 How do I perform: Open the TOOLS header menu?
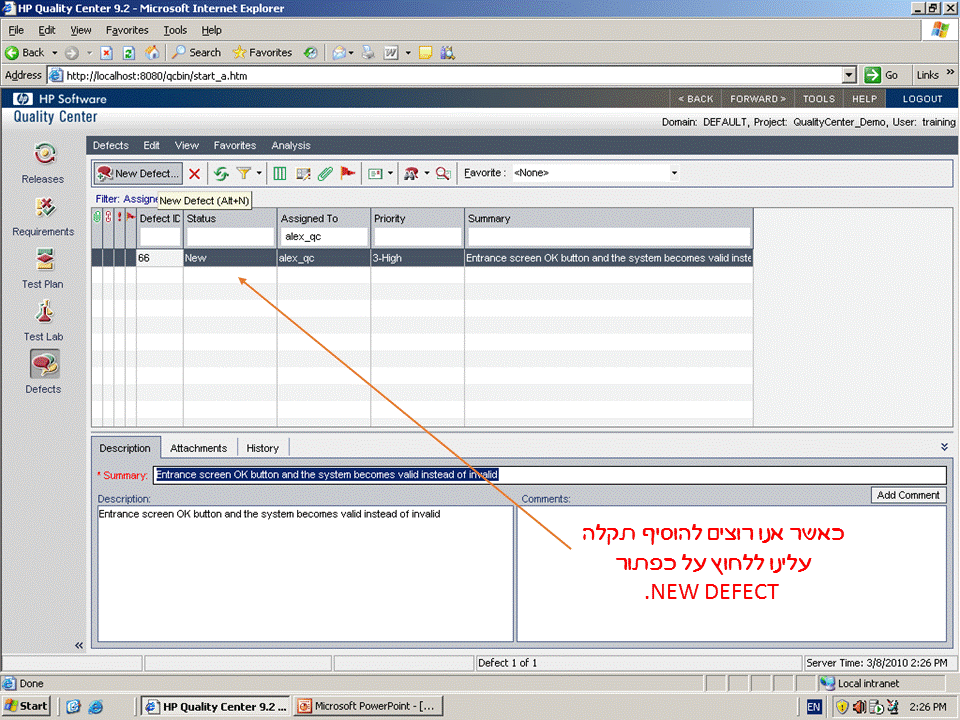819,99
